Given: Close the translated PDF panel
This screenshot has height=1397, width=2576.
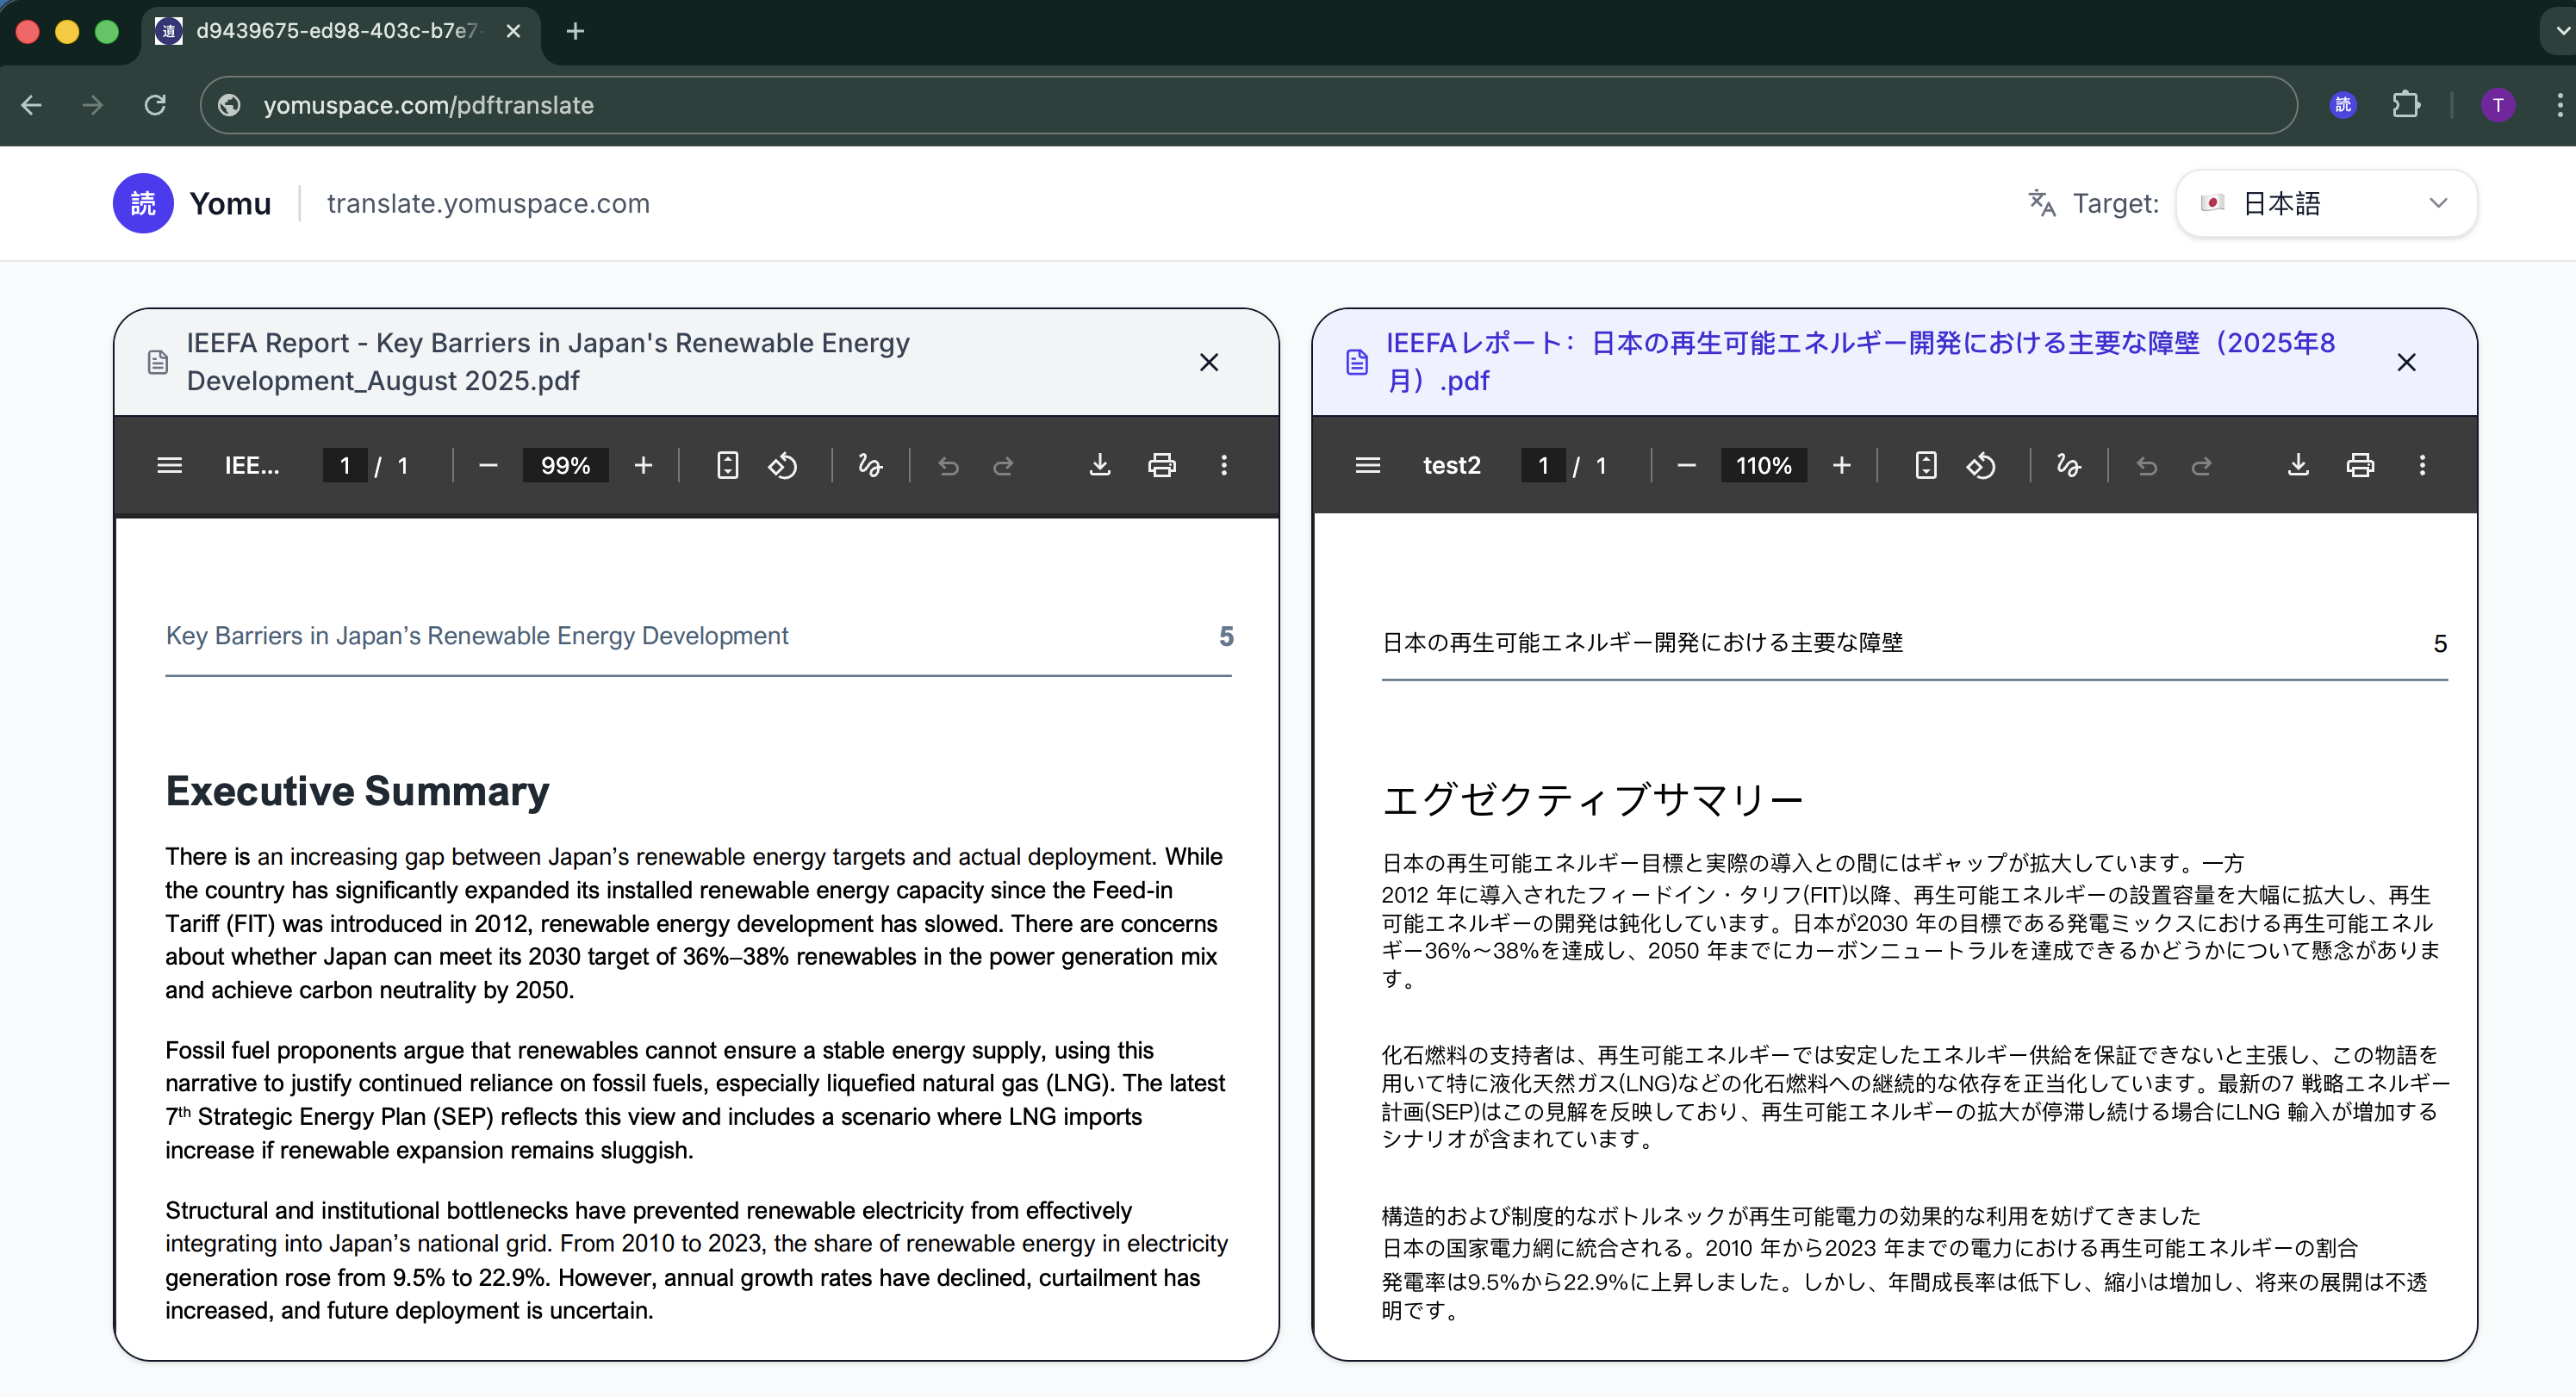Looking at the screenshot, I should point(2406,362).
